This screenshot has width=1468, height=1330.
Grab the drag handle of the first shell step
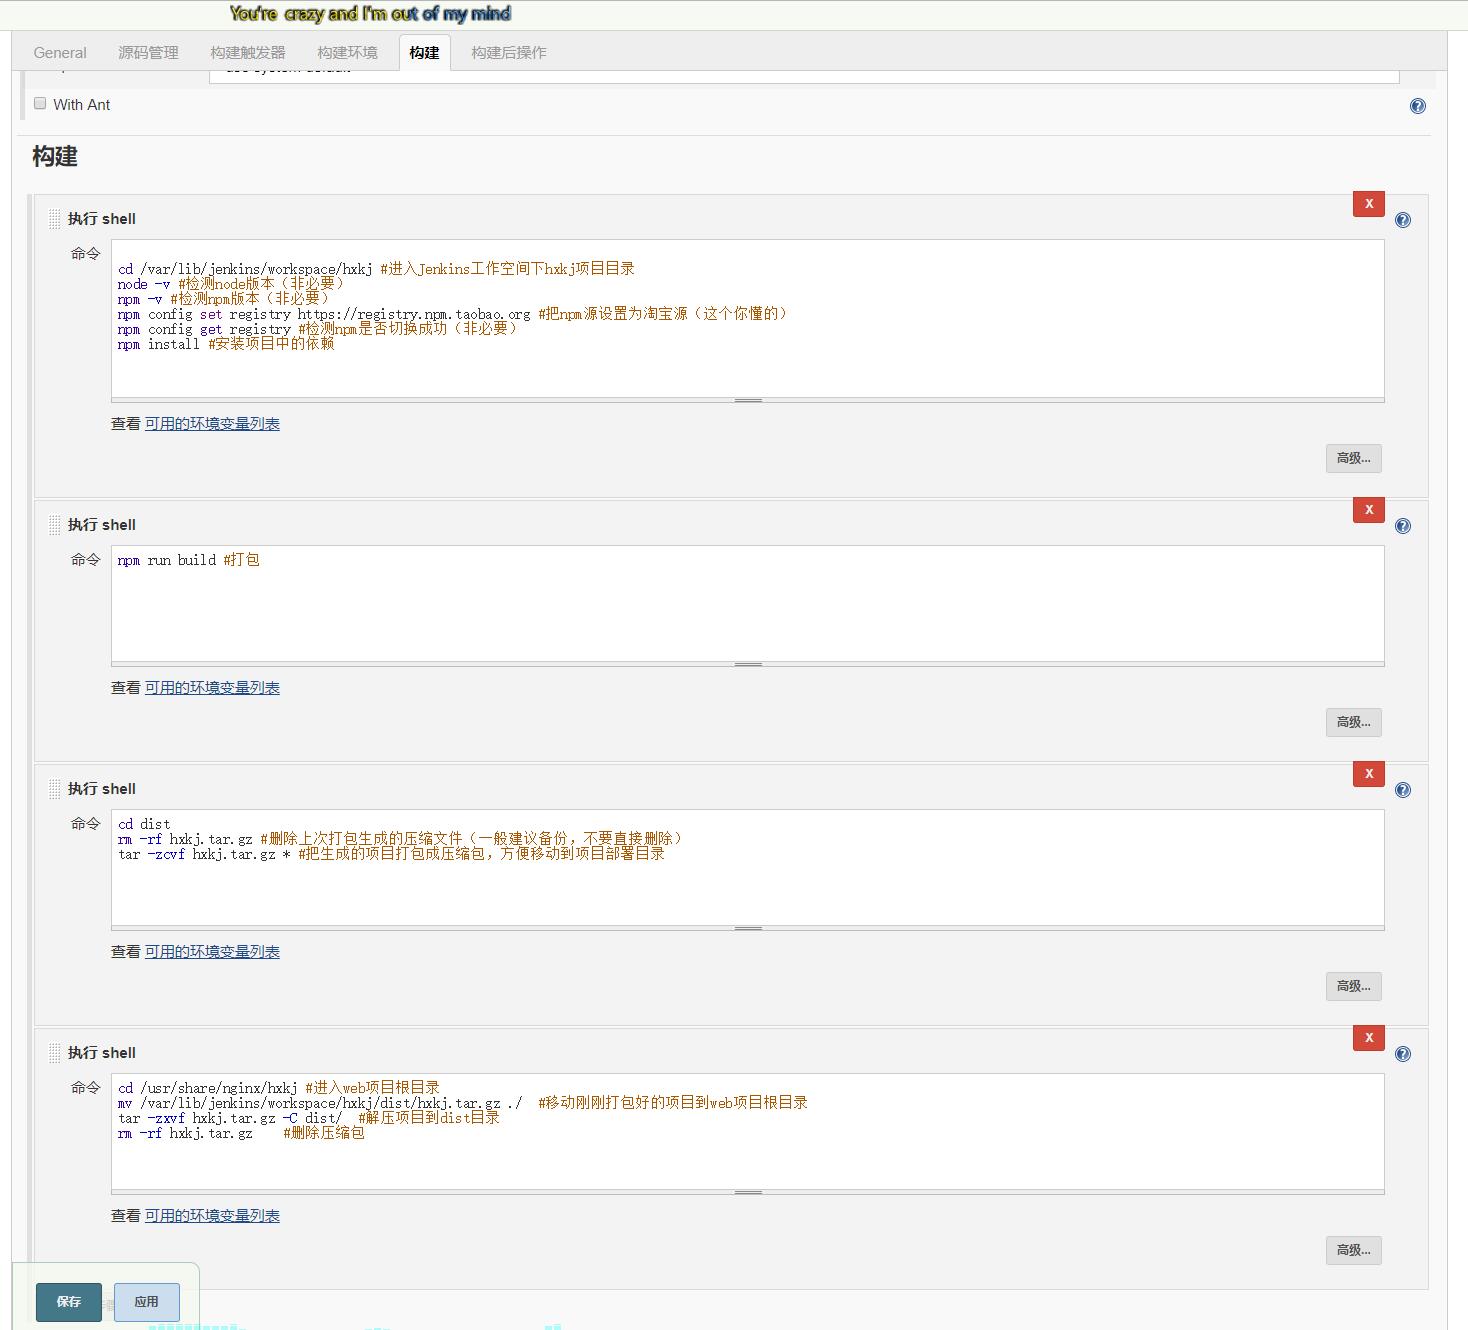point(54,219)
